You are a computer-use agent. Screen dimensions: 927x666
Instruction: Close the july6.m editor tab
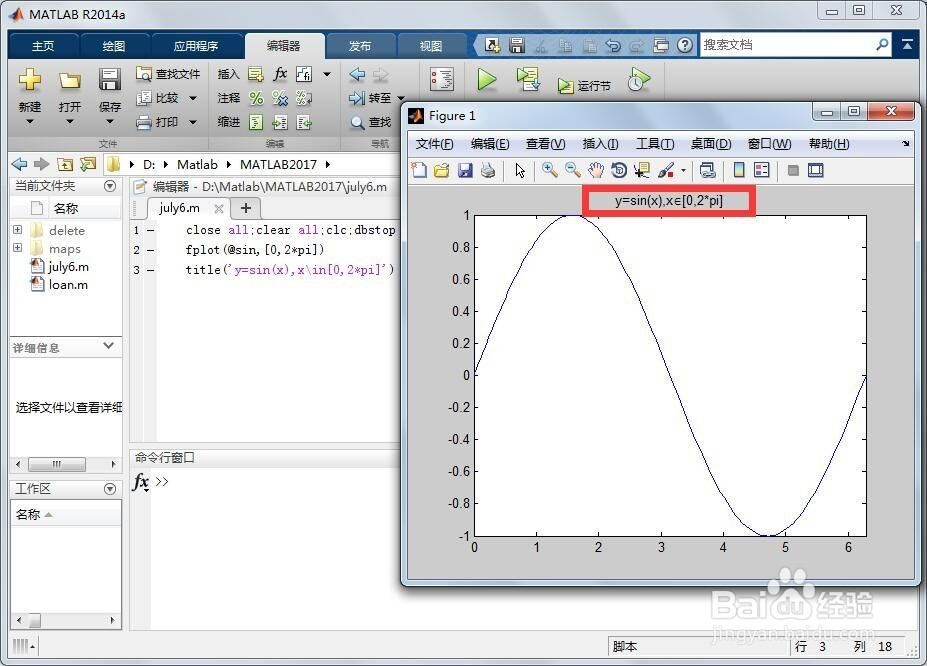click(x=219, y=209)
